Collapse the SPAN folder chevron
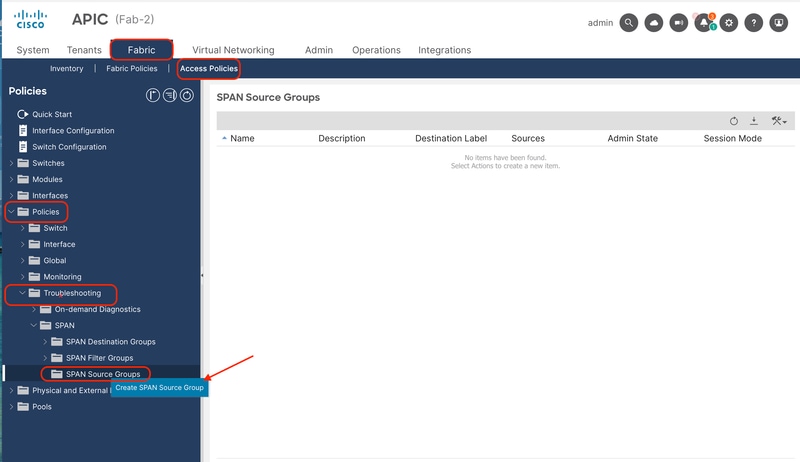Viewport: 800px width, 462px height. coord(34,325)
